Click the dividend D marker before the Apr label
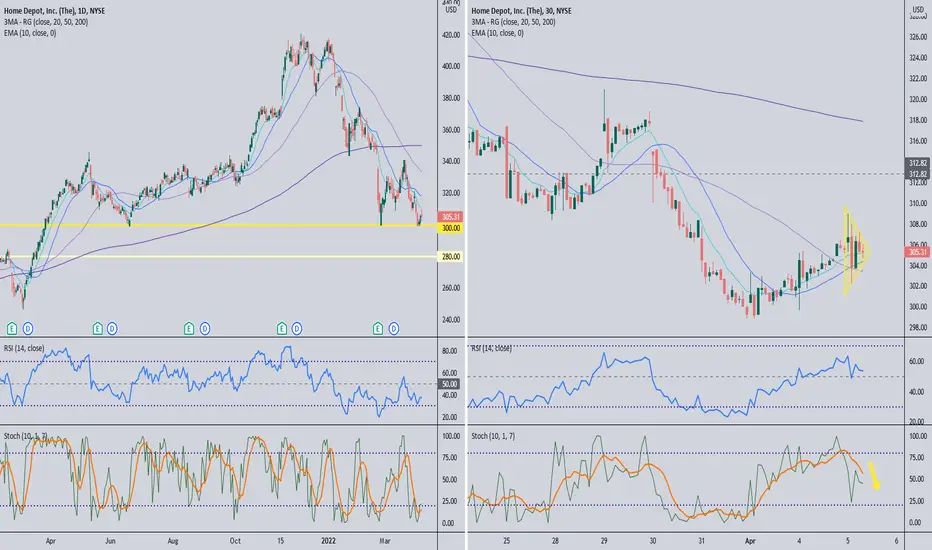The height and width of the screenshot is (550, 932). click(x=28, y=328)
